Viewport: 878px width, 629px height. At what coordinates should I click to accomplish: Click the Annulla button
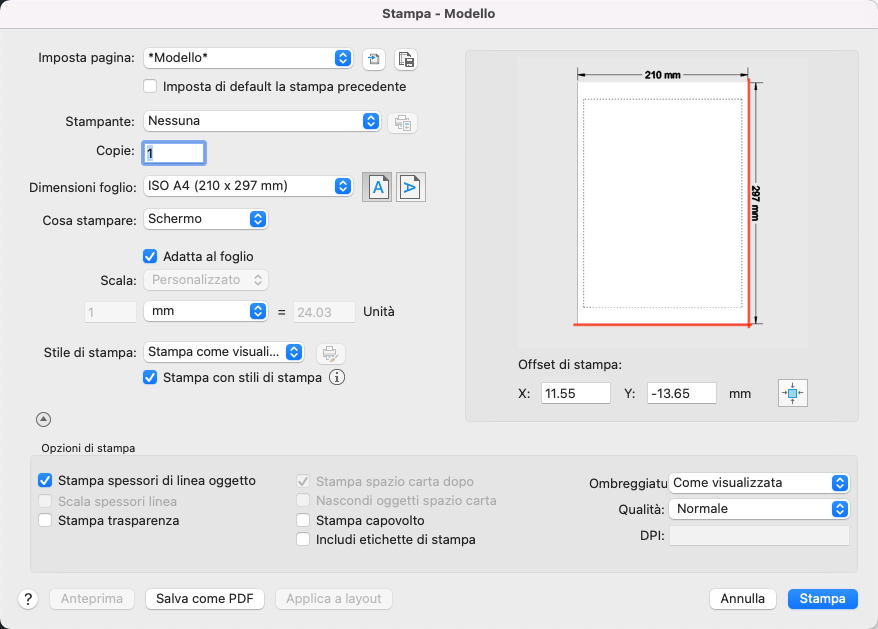pos(742,599)
